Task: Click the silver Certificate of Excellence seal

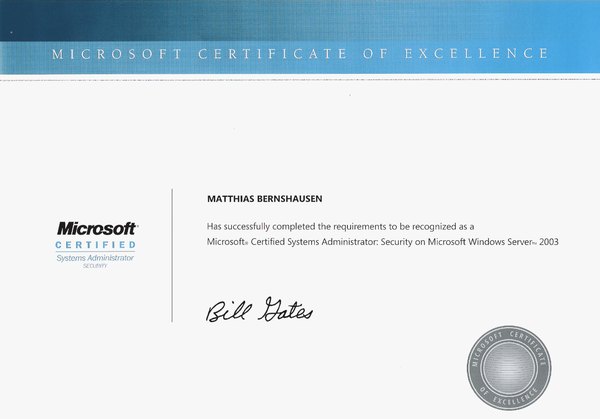Action: [509, 367]
